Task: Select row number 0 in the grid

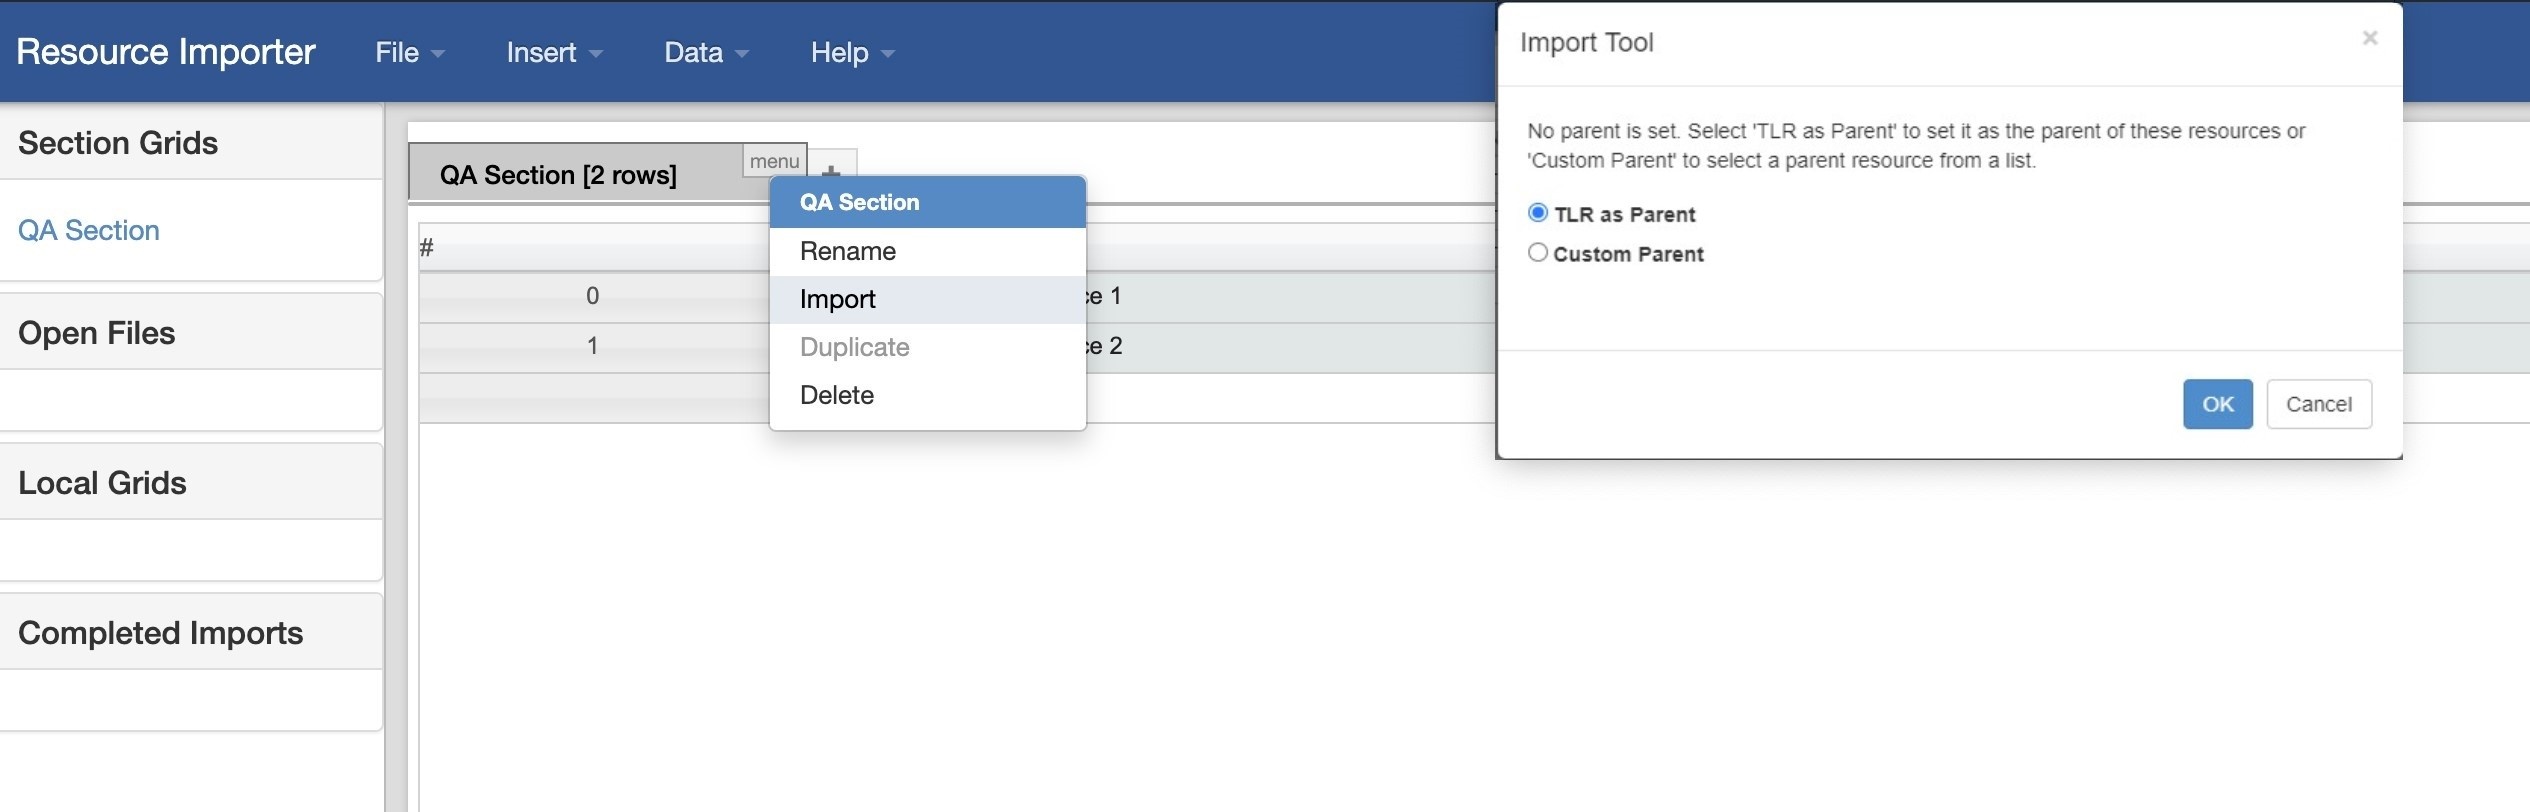Action: [x=592, y=296]
